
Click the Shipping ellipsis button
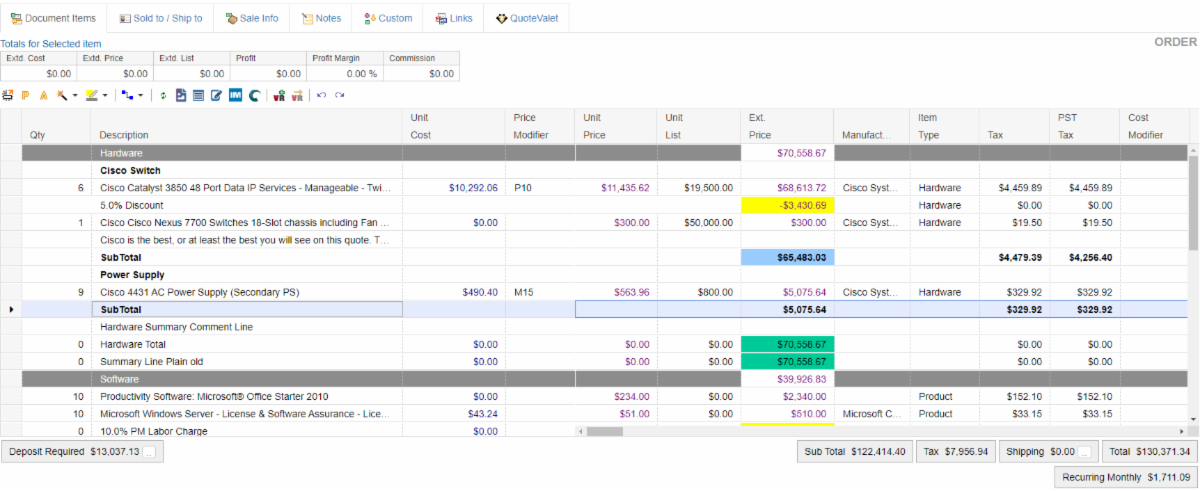[1083, 452]
